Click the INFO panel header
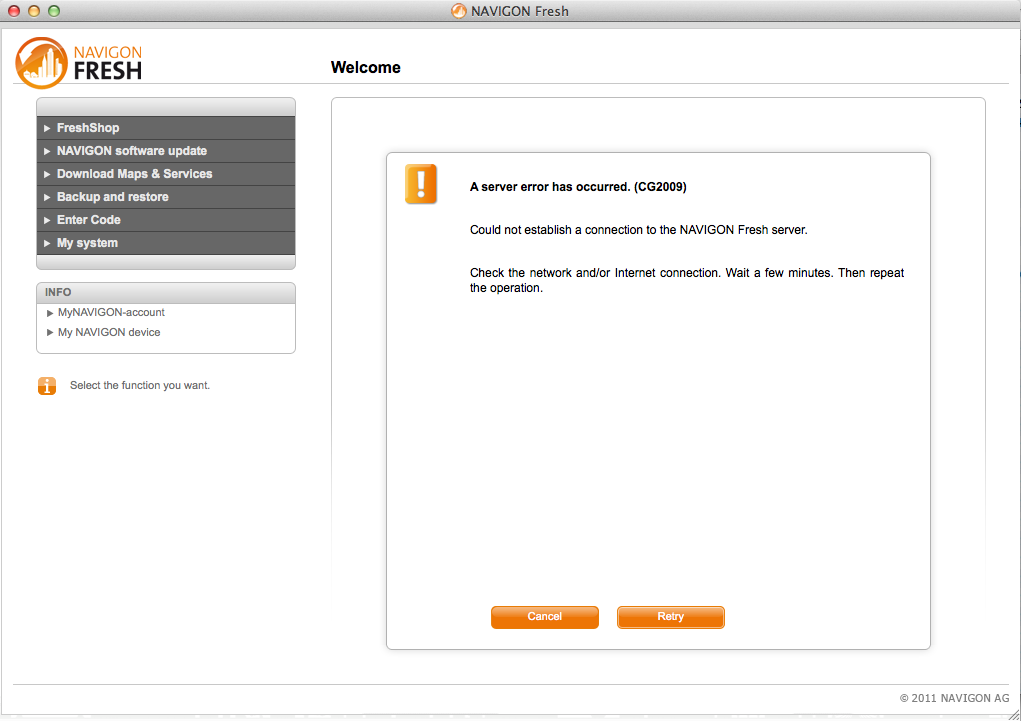1021x721 pixels. [166, 292]
